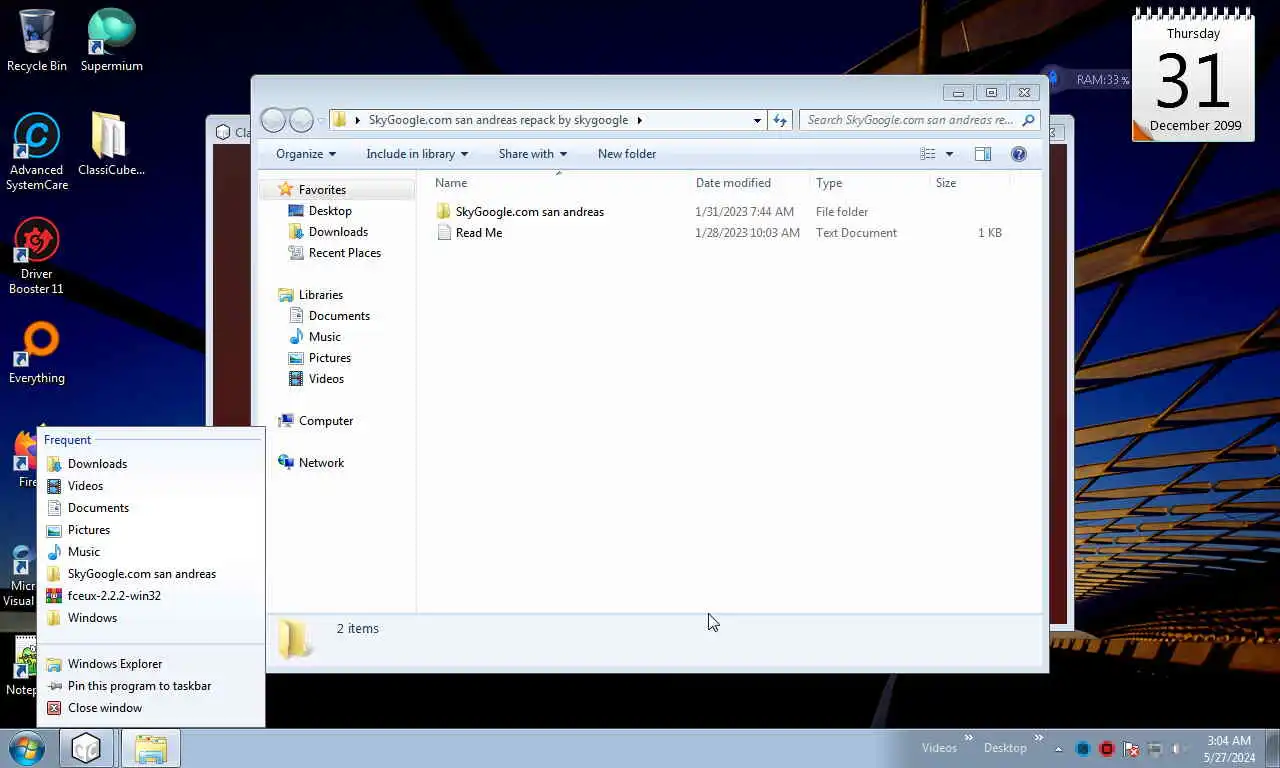Image resolution: width=1280 pixels, height=768 pixels.
Task: Click the folder icon in address bar
Action: pos(339,120)
